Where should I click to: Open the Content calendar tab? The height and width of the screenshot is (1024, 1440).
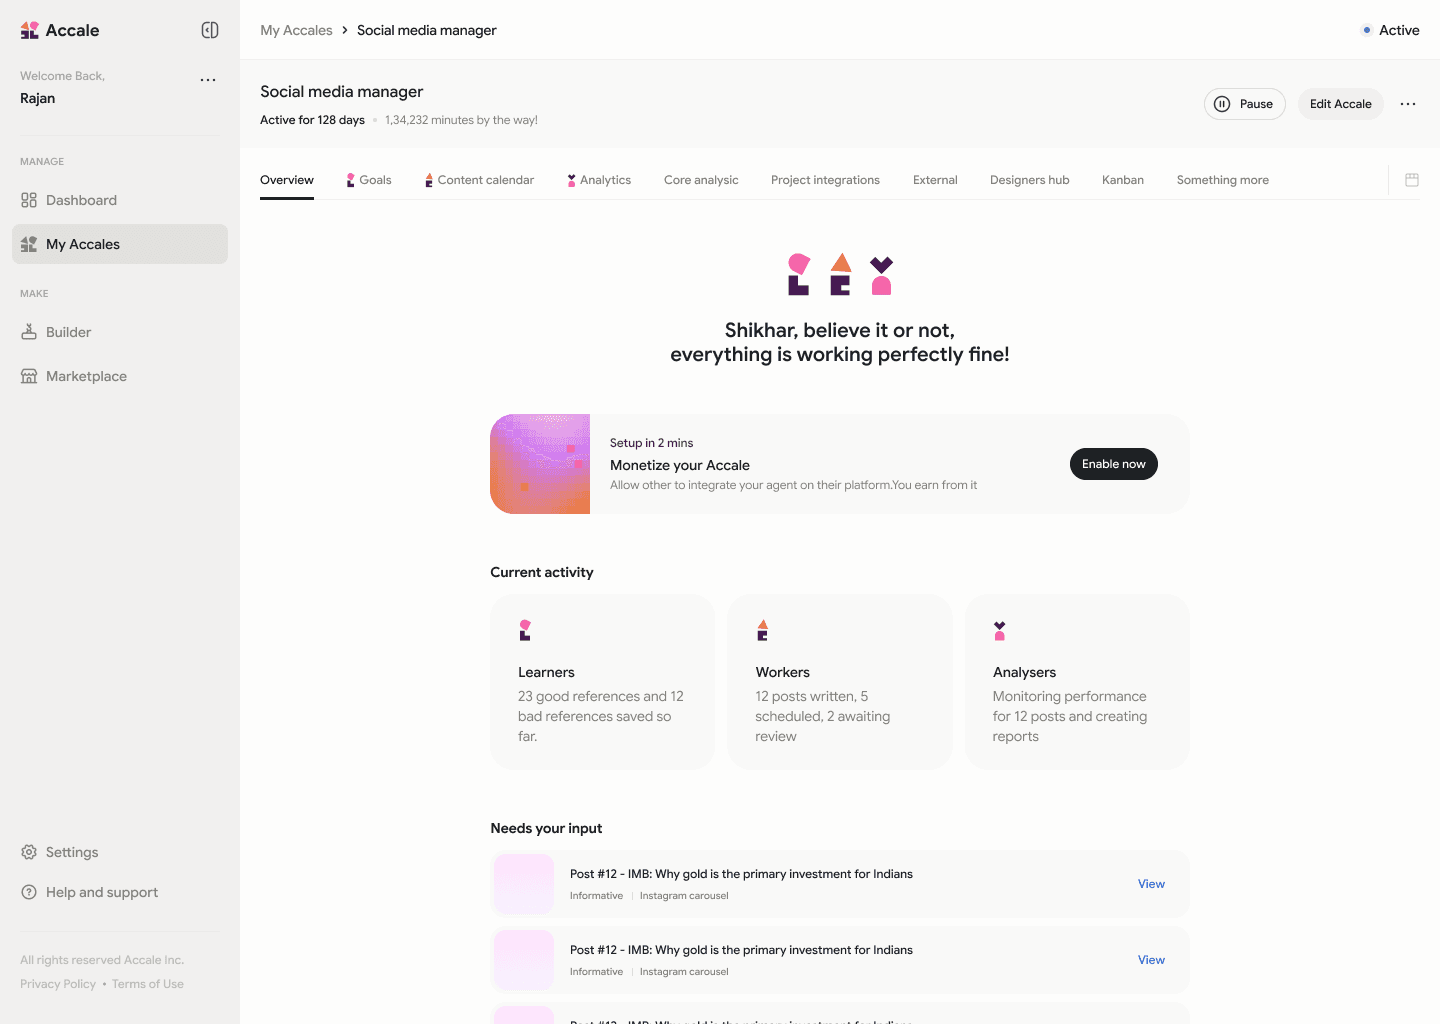pyautogui.click(x=479, y=180)
